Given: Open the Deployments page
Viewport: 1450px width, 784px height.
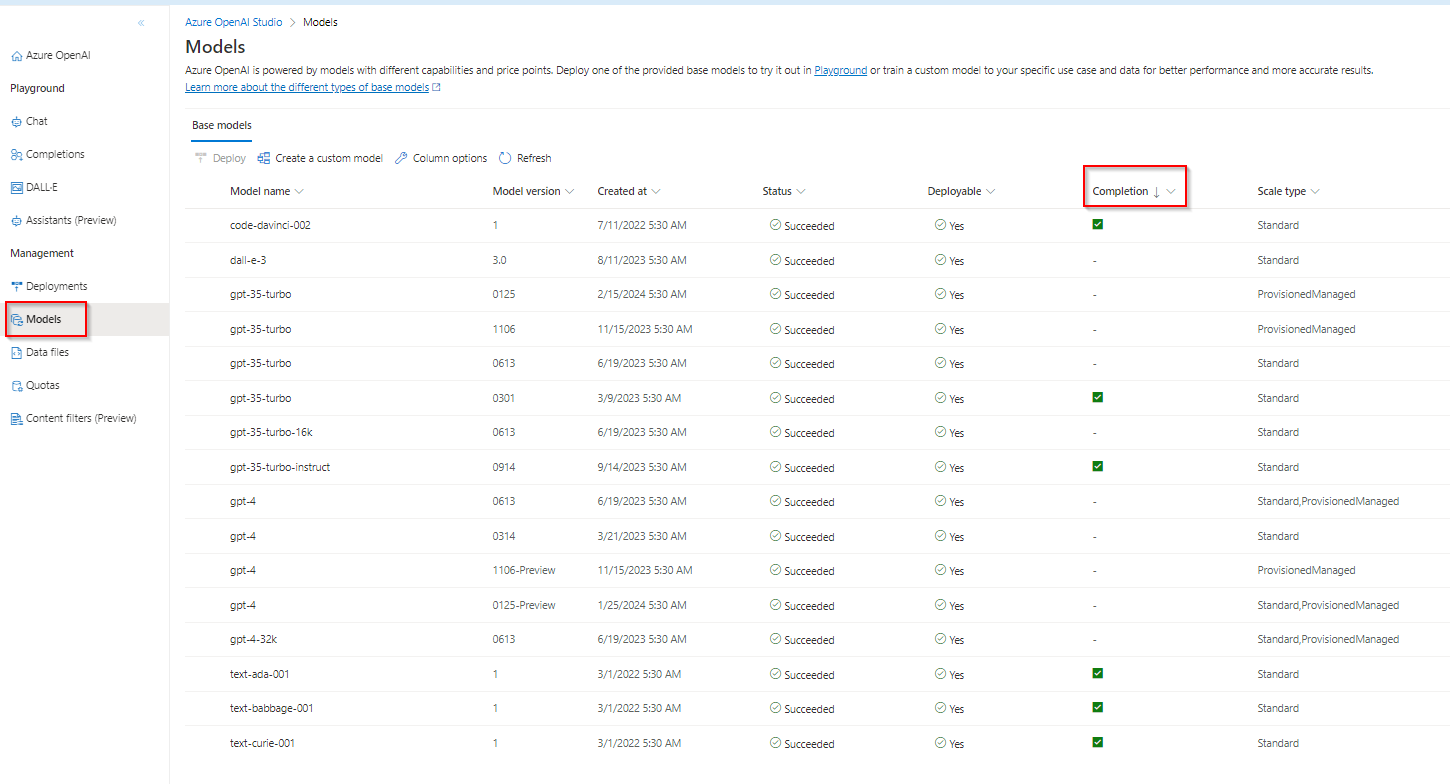Looking at the screenshot, I should (x=57, y=285).
